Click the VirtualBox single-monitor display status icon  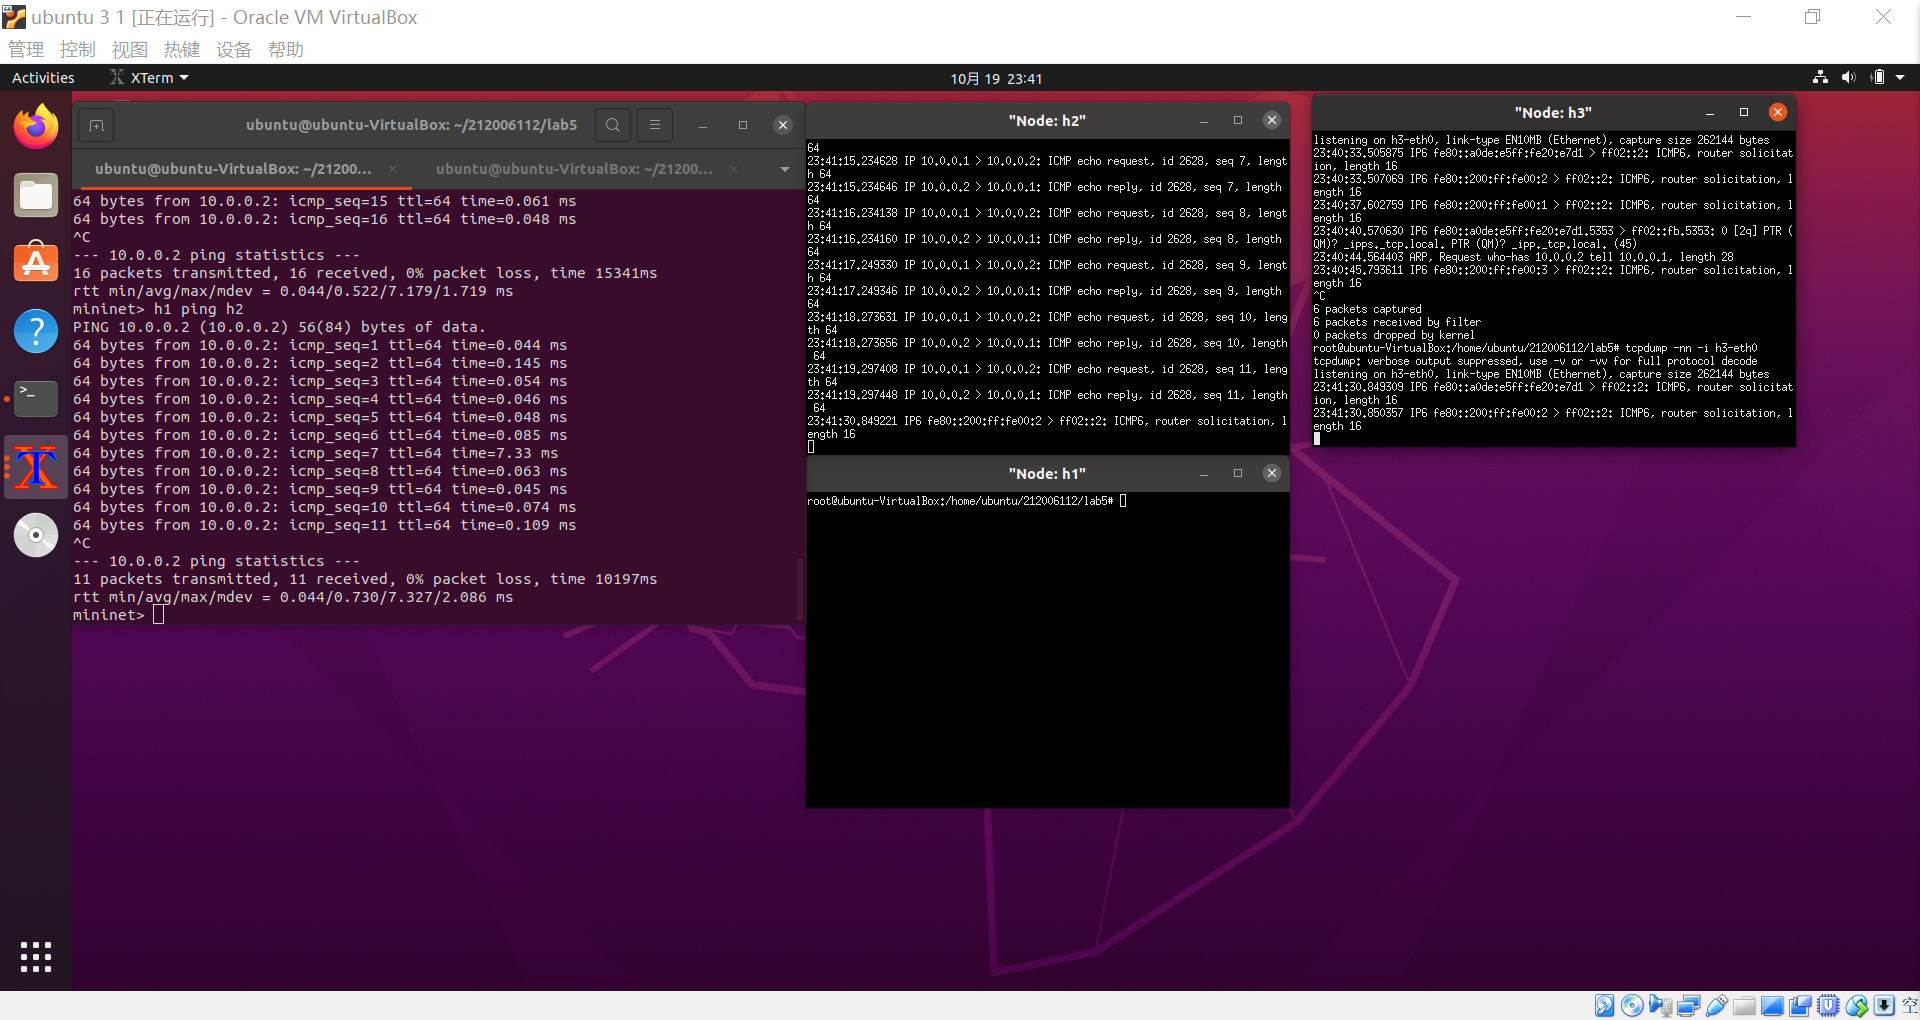(x=1772, y=1006)
